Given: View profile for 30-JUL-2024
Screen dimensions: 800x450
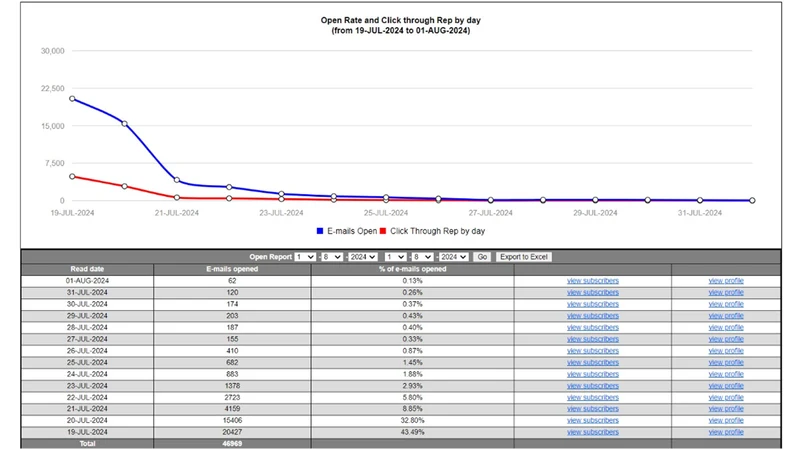Looking at the screenshot, I should coord(726,304).
